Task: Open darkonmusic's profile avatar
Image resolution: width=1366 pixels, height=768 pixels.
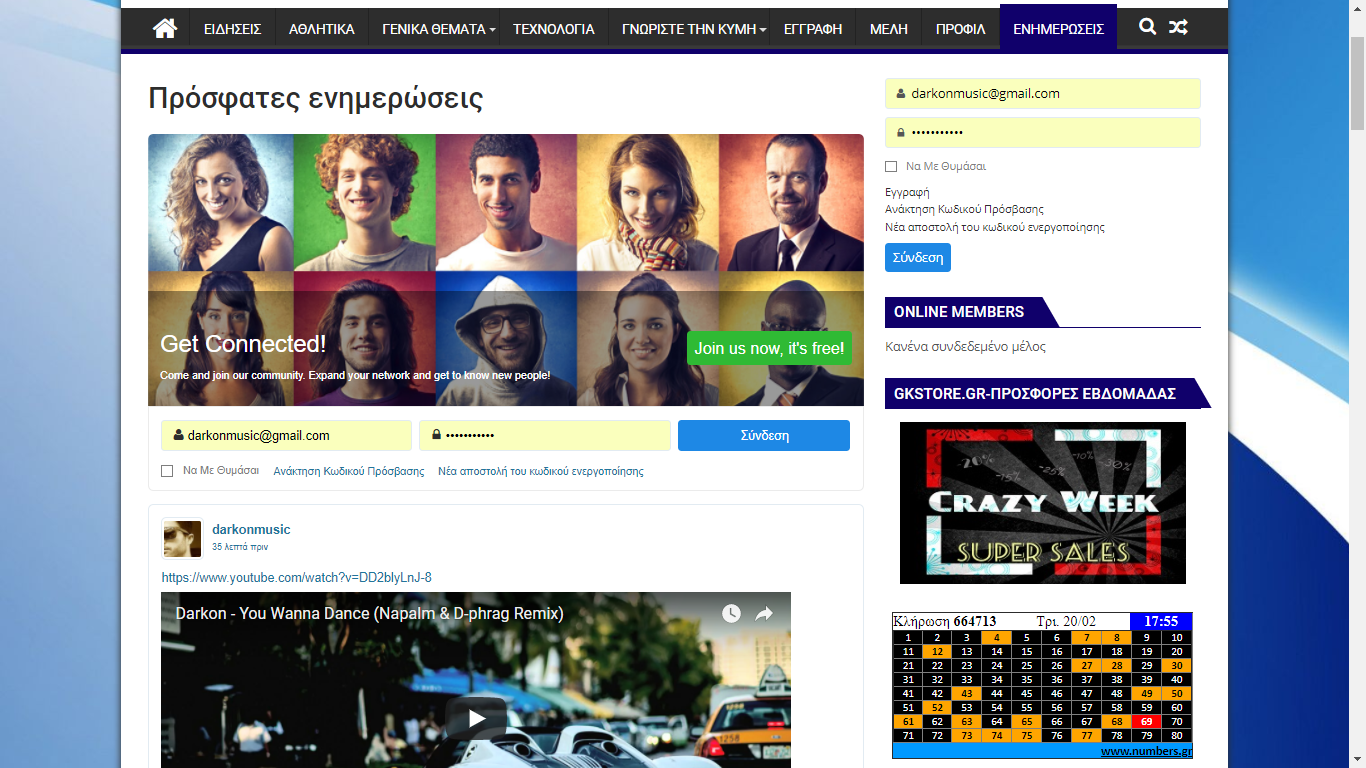Action: coord(182,538)
